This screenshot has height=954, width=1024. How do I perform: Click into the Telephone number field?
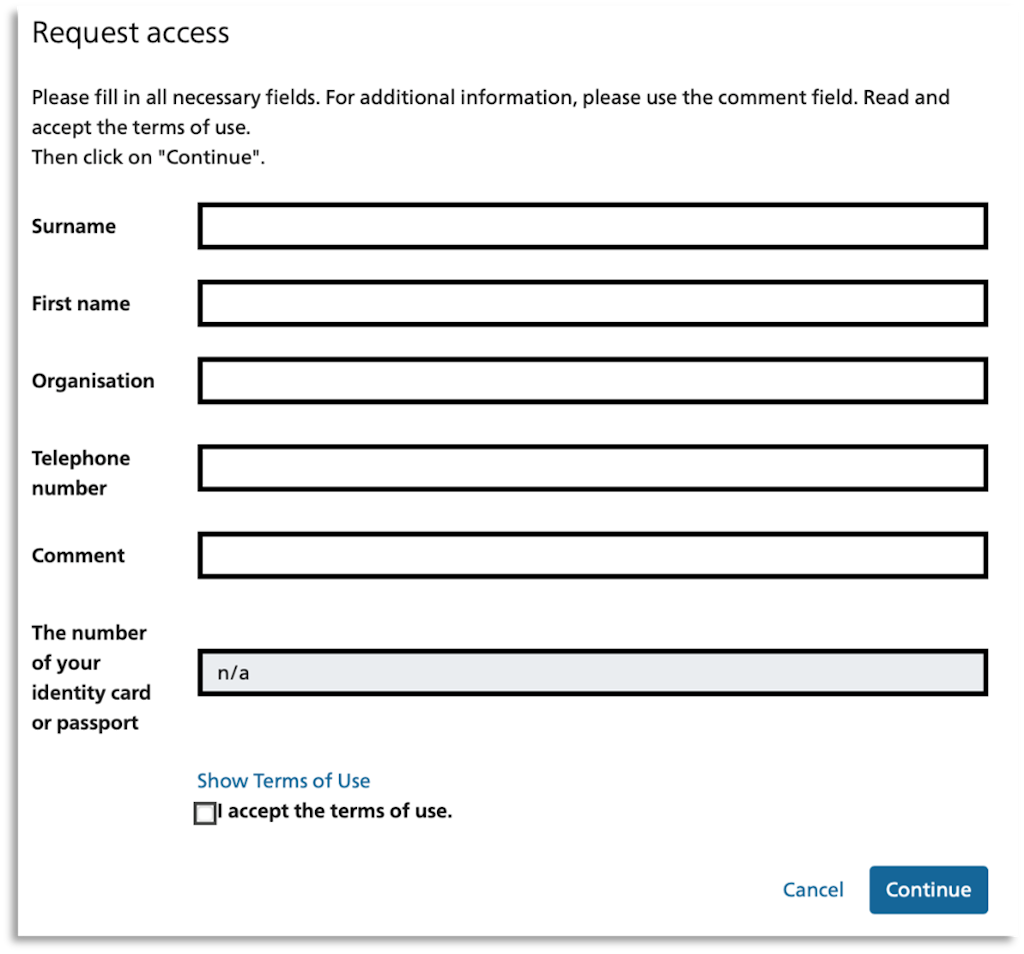coord(590,467)
